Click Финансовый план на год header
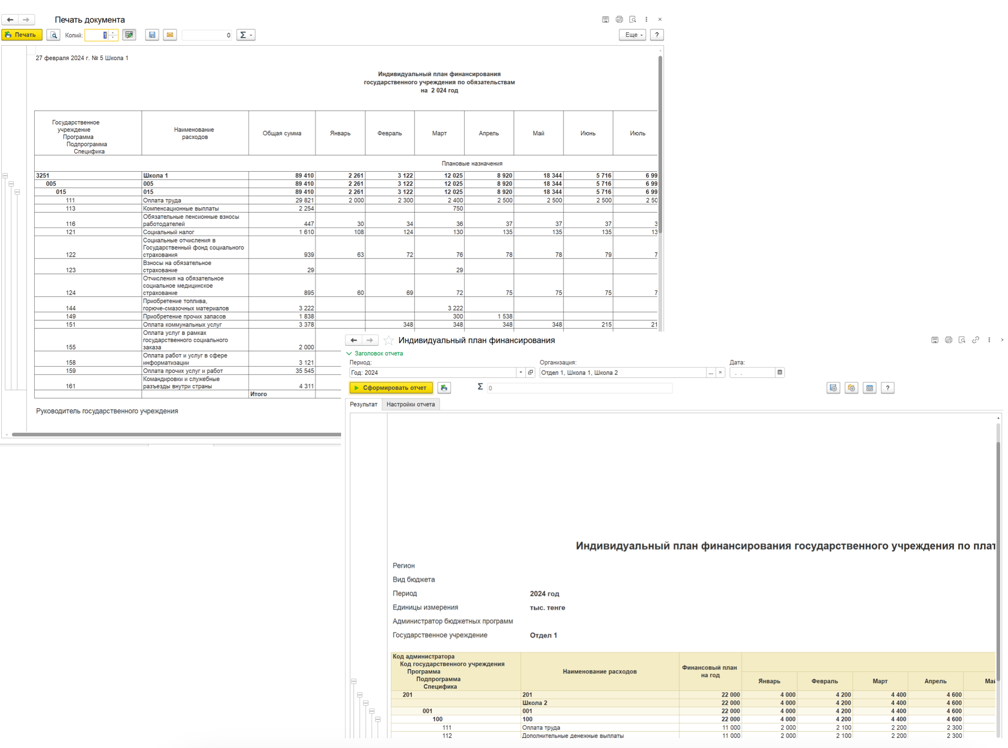1008x748 pixels. point(710,672)
